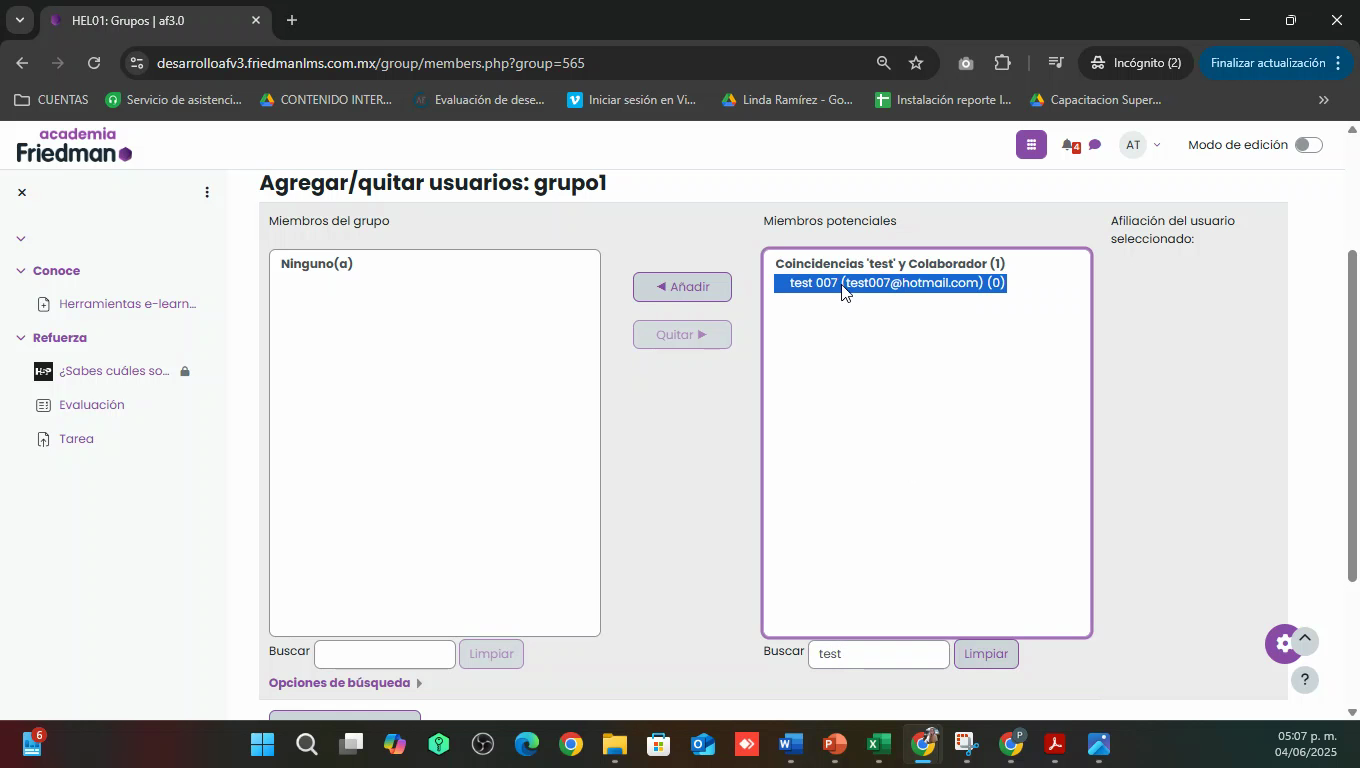Click the browser address bar URL
Viewport: 1360px width, 768px height.
[371, 63]
